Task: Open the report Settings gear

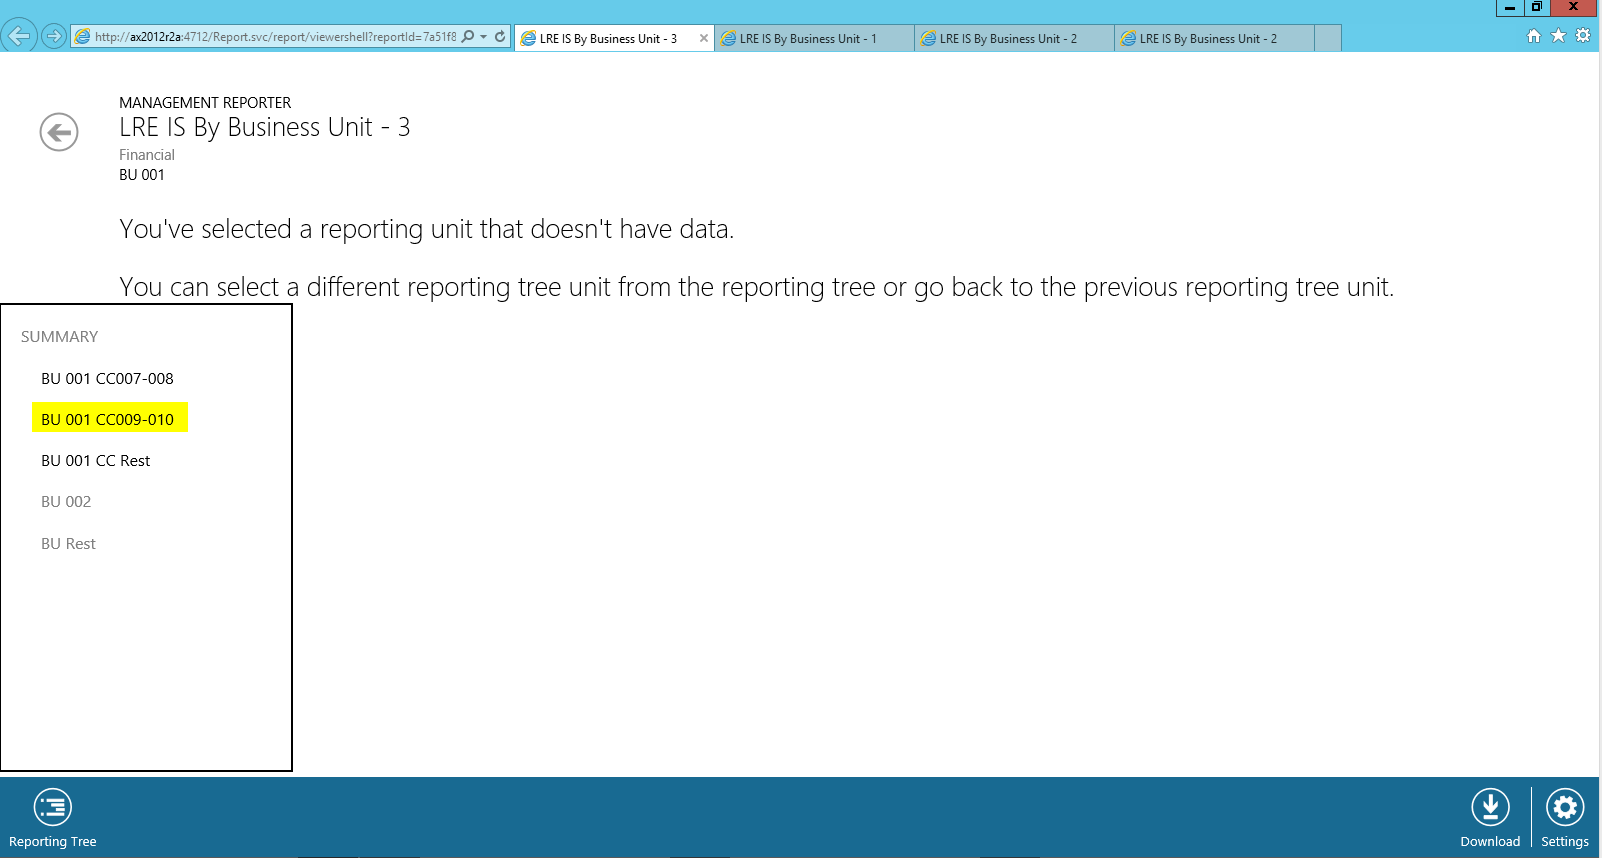Action: tap(1564, 807)
